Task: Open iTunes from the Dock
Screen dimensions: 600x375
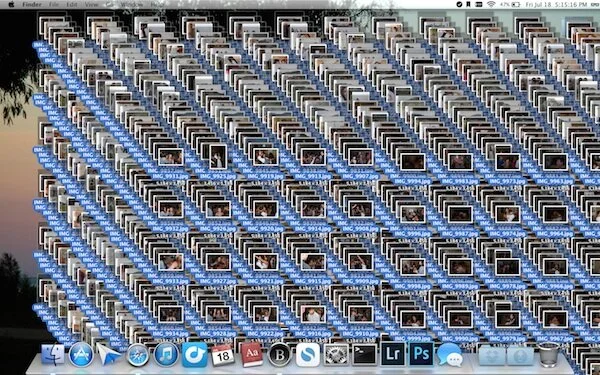Action: tap(166, 355)
